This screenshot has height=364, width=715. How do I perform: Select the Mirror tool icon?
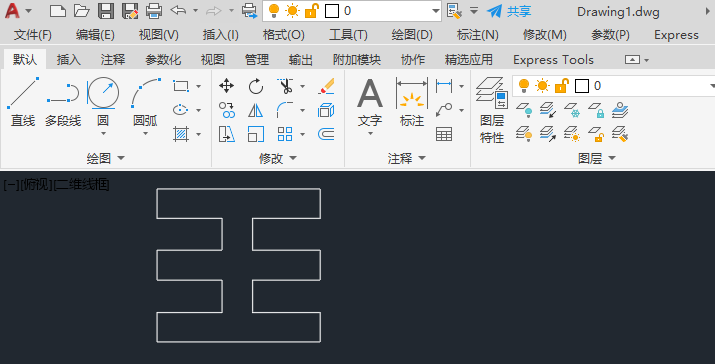(x=256, y=110)
